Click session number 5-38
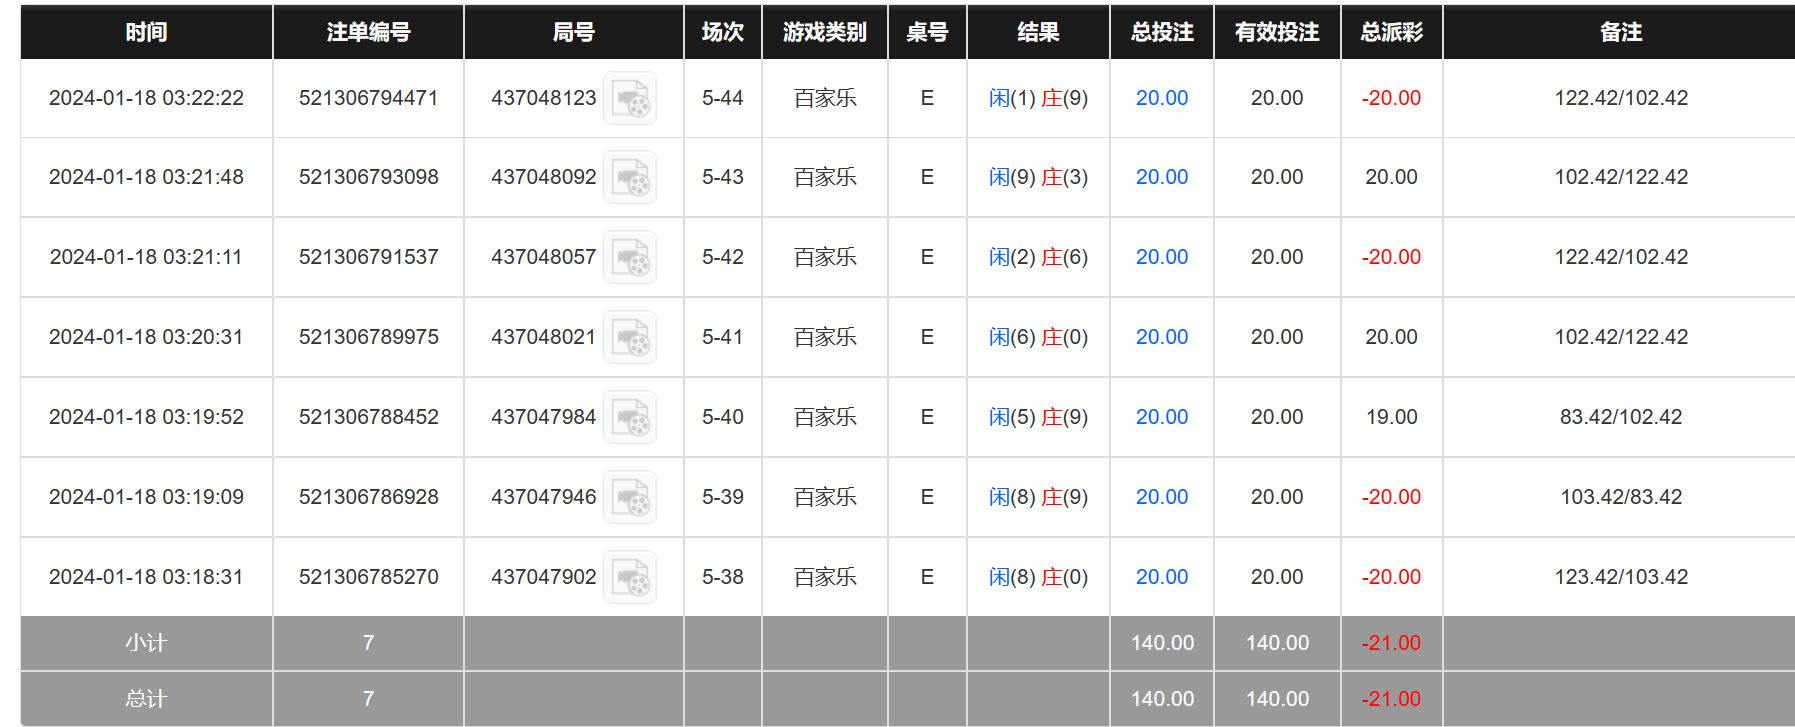Image resolution: width=1795 pixels, height=727 pixels. point(722,577)
